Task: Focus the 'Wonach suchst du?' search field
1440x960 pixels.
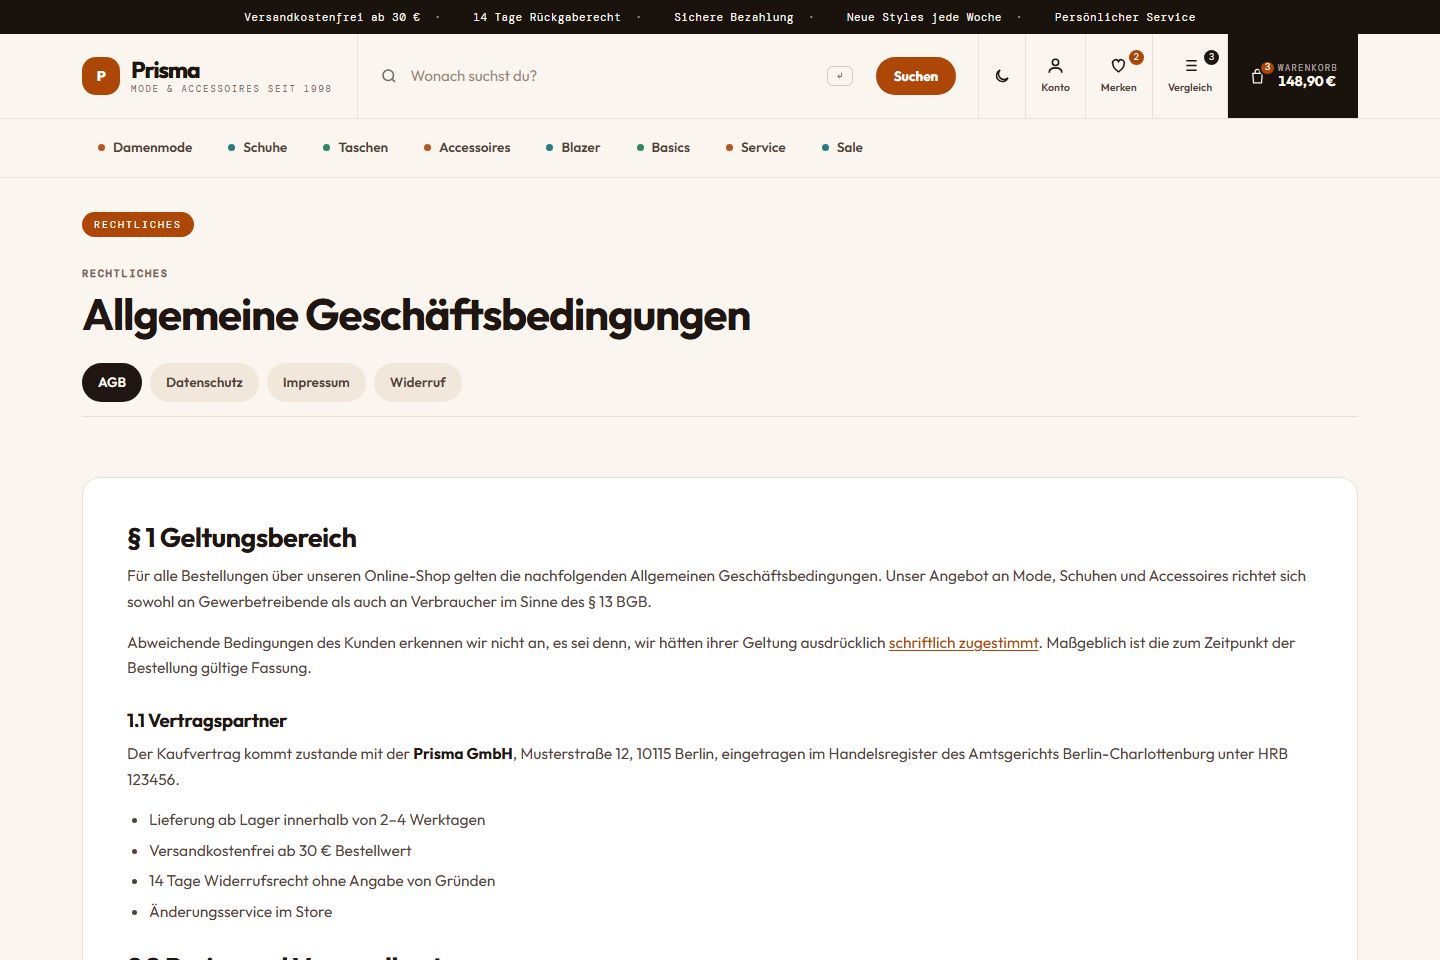Action: point(613,76)
